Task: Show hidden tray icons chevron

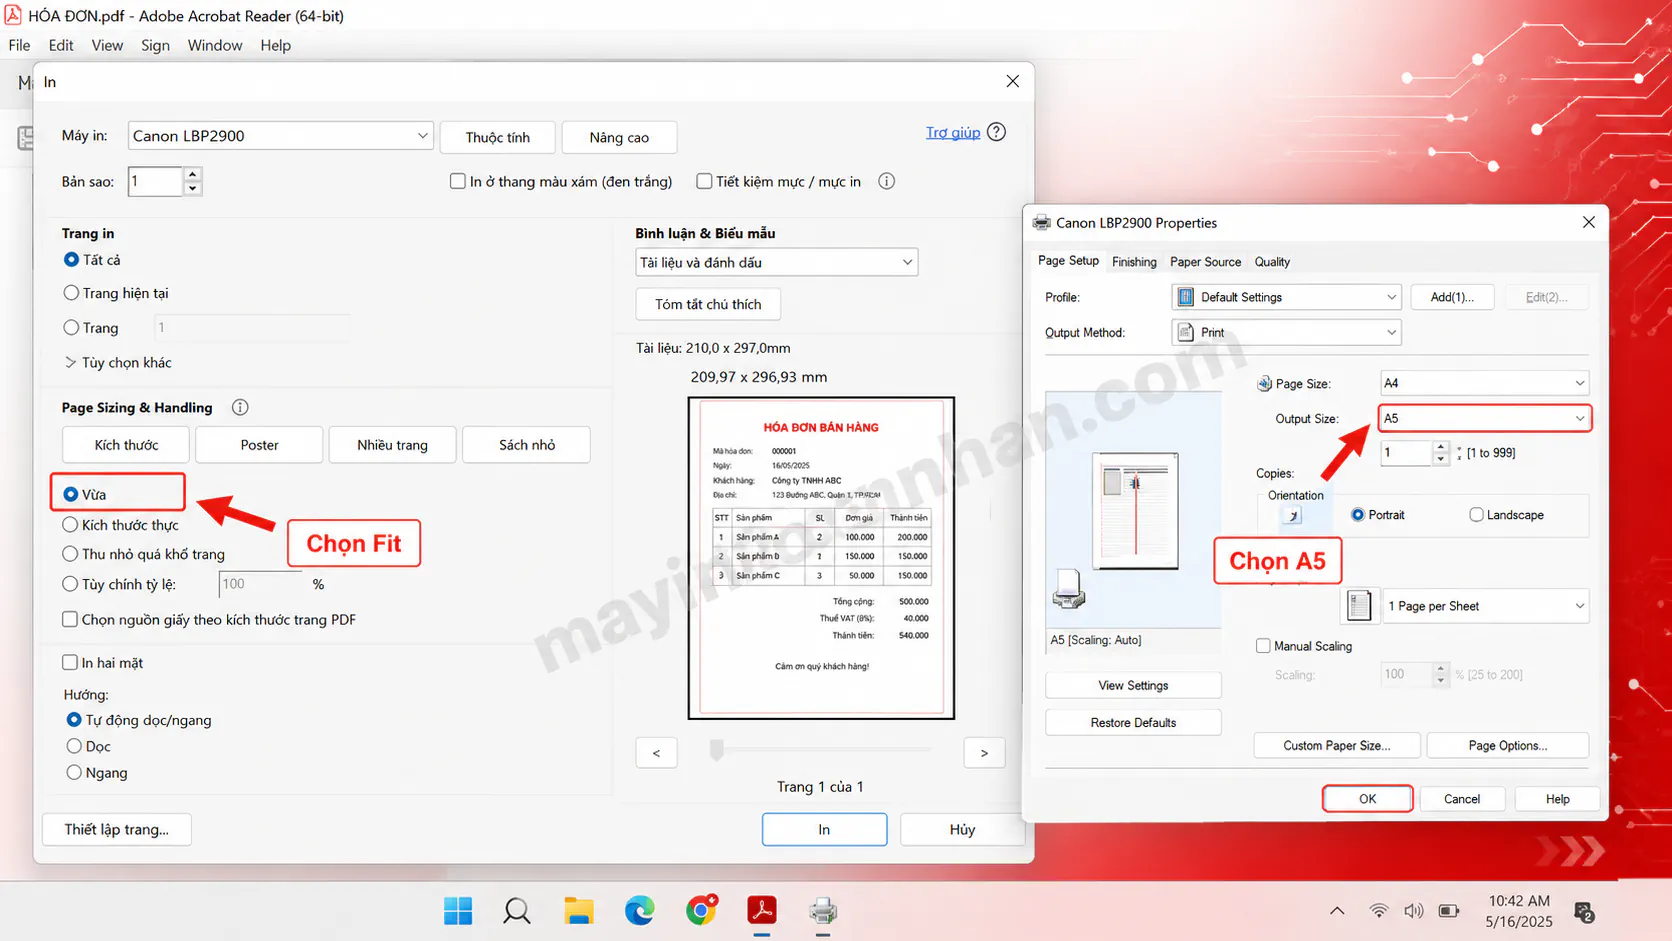Action: pos(1337,911)
